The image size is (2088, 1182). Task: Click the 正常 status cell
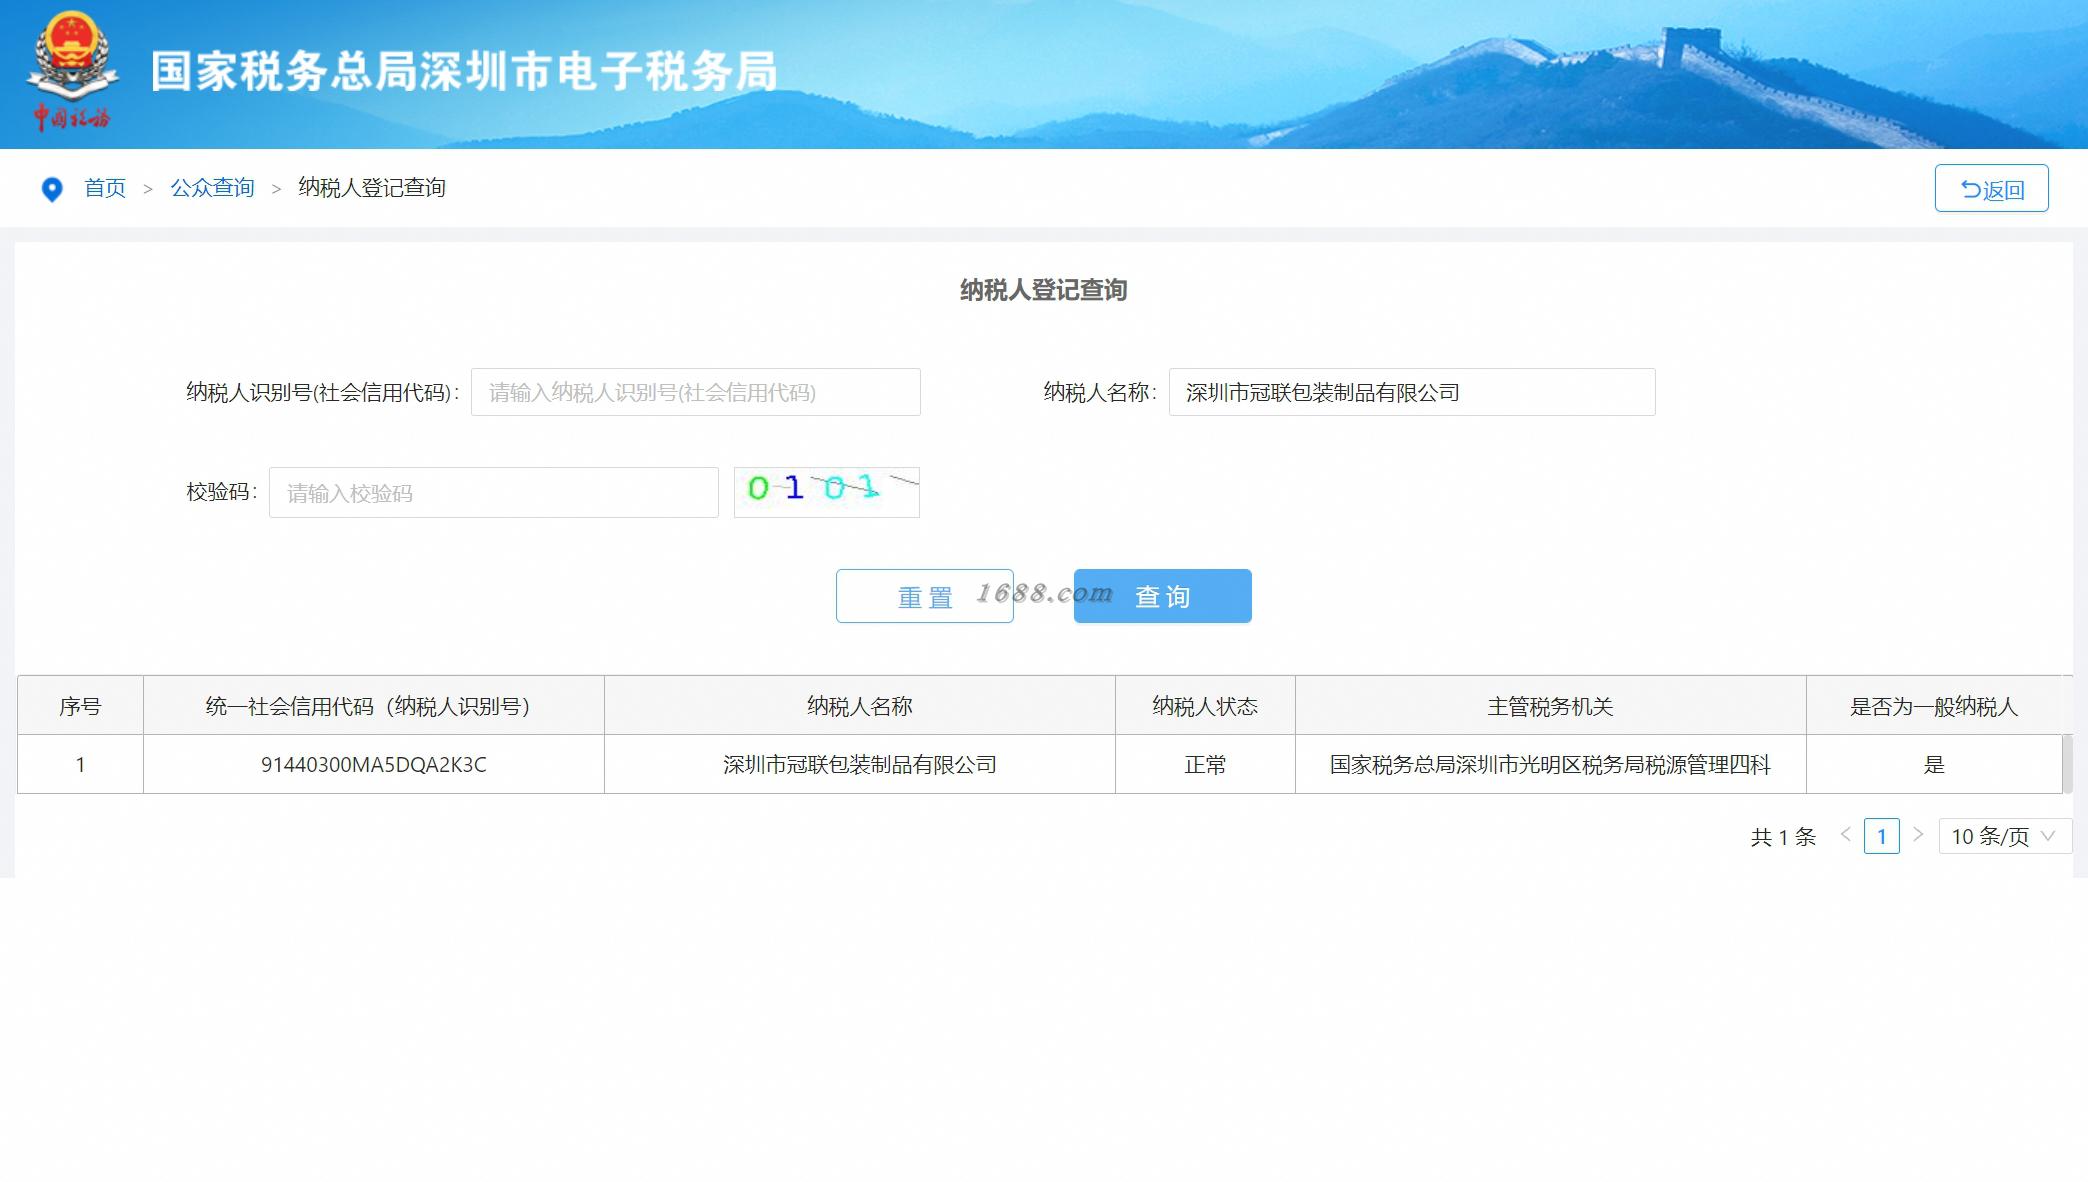pyautogui.click(x=1205, y=765)
